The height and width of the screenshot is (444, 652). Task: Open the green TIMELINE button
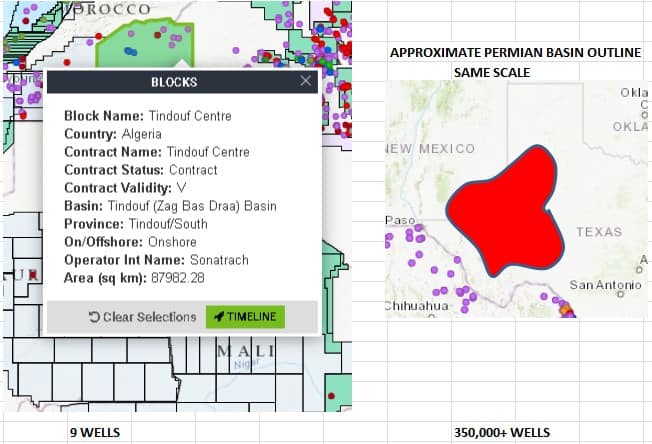(245, 317)
